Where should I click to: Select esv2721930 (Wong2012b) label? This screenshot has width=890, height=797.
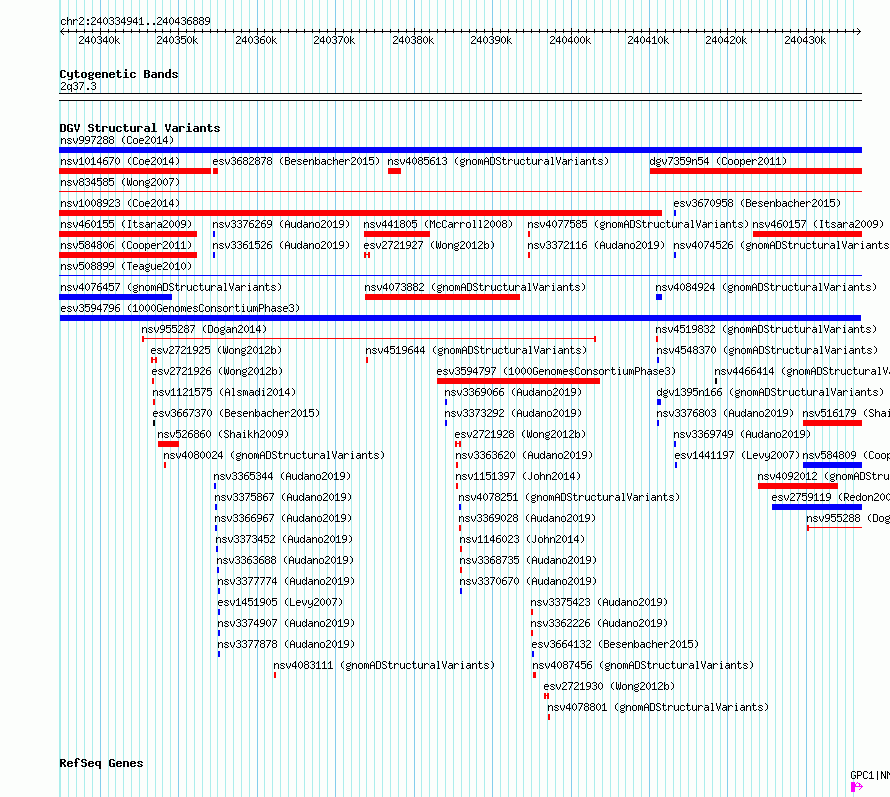pos(609,686)
